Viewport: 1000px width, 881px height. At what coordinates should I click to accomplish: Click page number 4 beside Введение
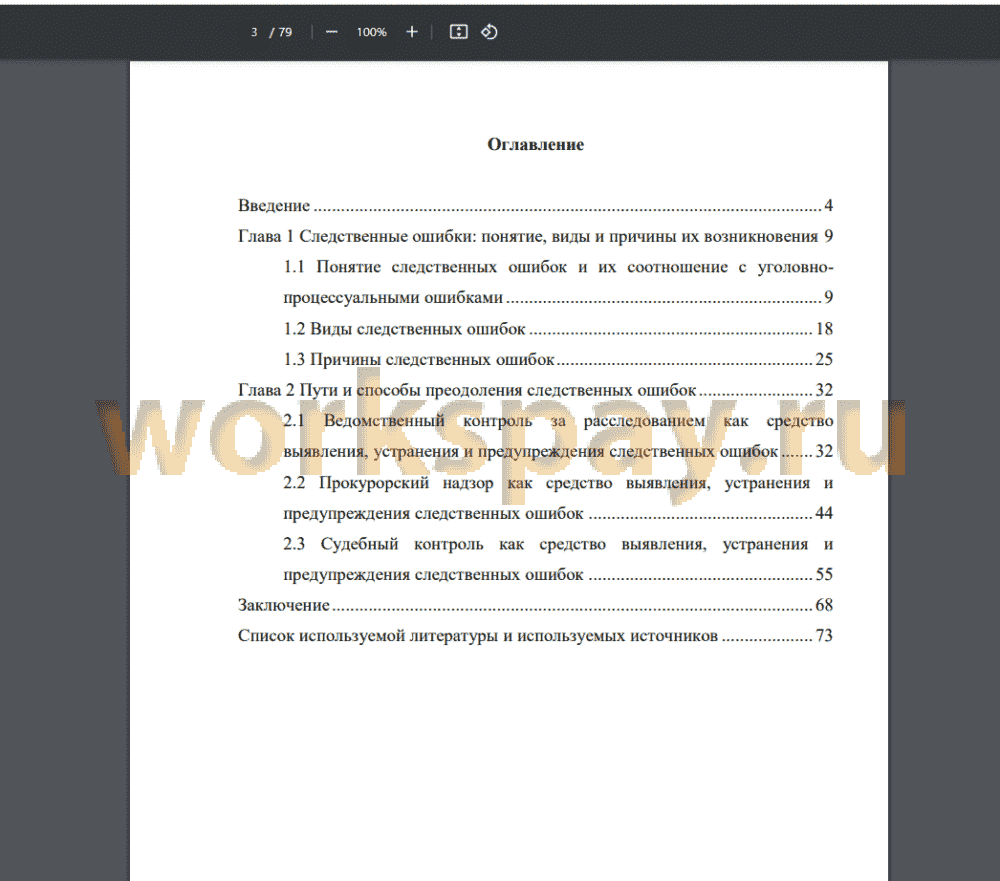pyautogui.click(x=828, y=205)
